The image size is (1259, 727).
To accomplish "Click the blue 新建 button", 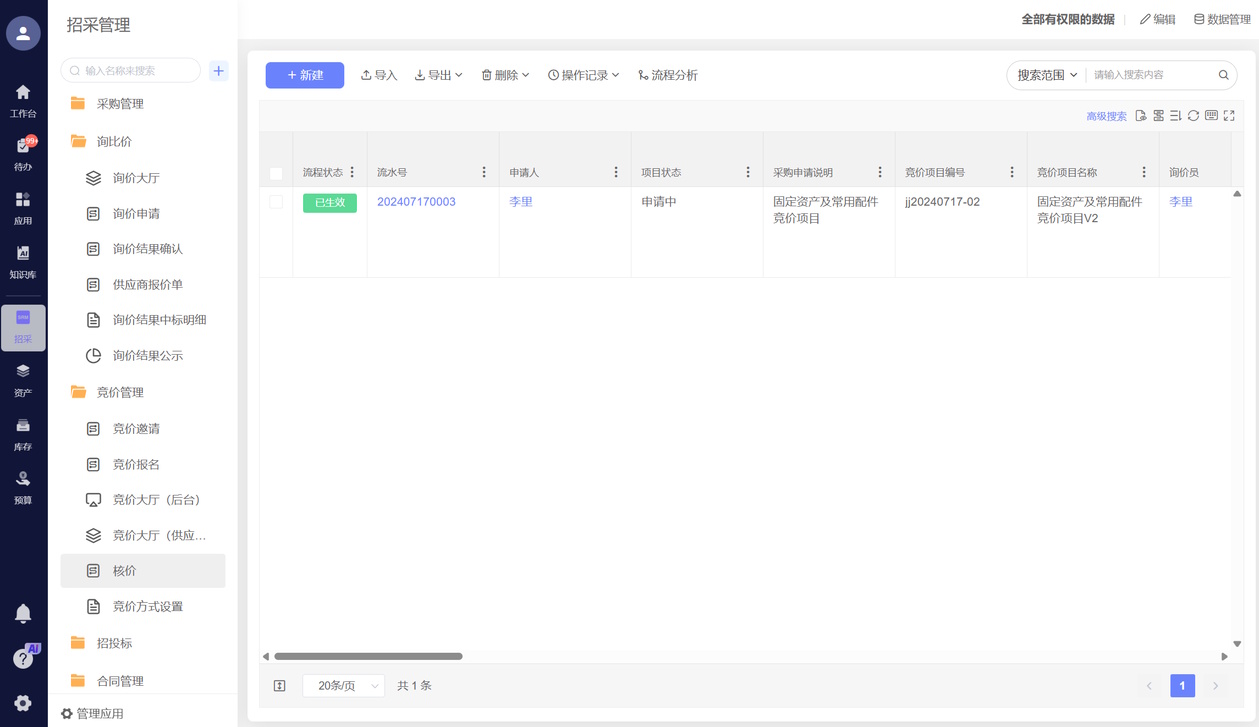I will tap(305, 75).
